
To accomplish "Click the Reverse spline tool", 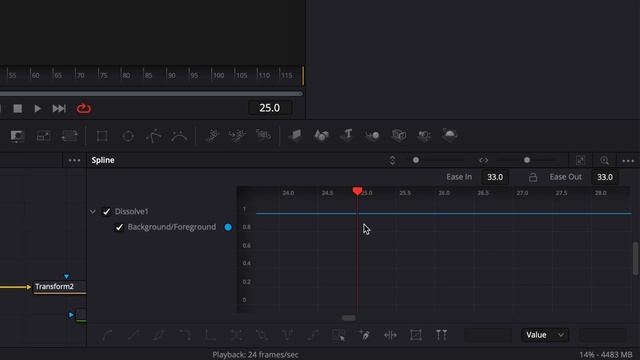I will [236, 336].
